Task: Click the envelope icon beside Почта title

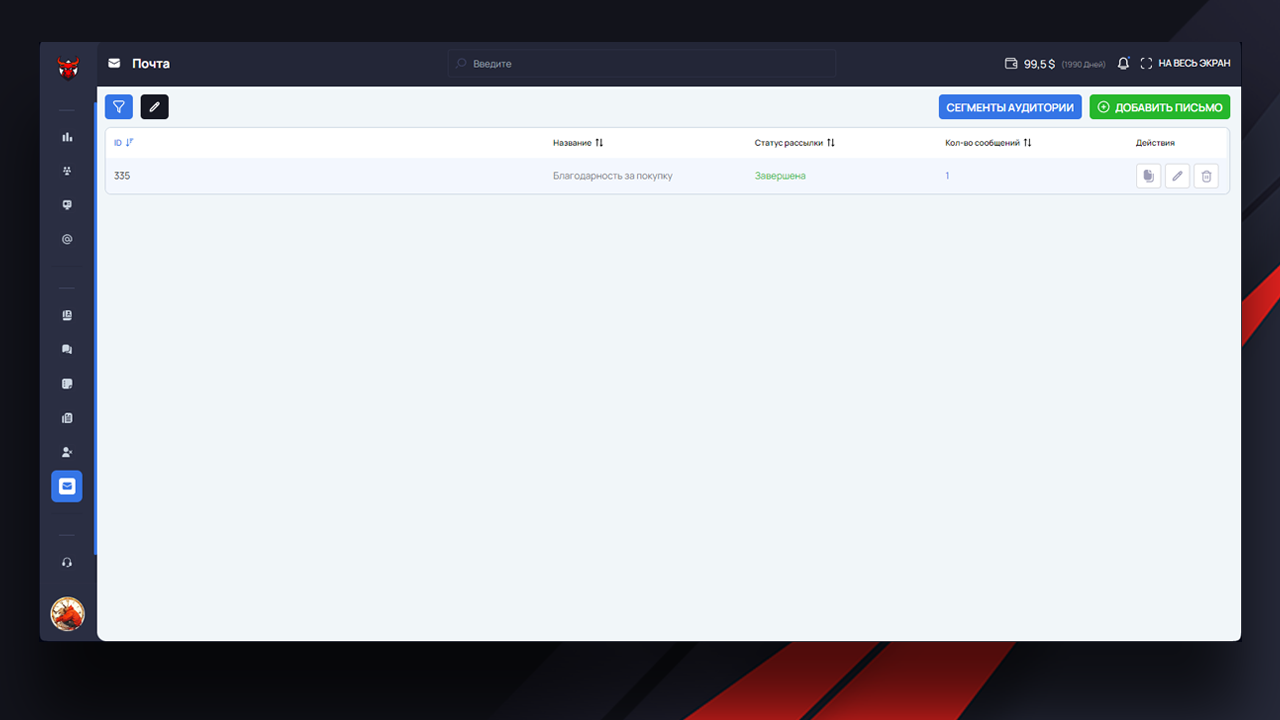Action: point(114,63)
